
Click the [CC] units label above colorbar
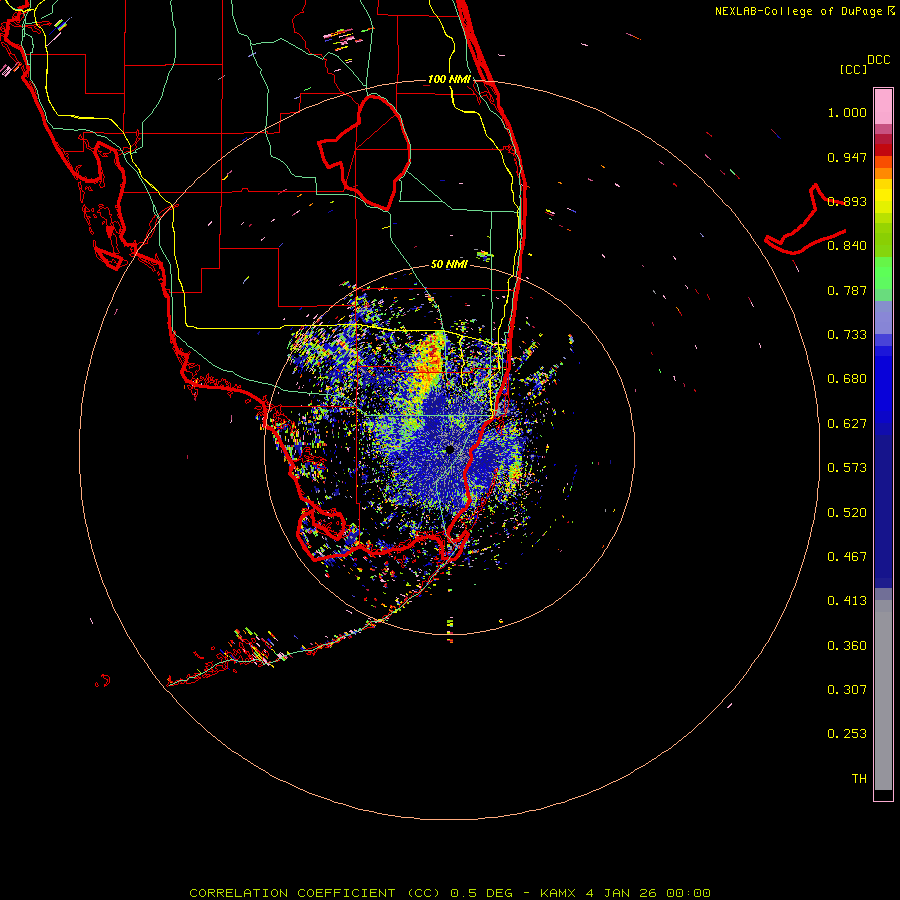tap(853, 69)
